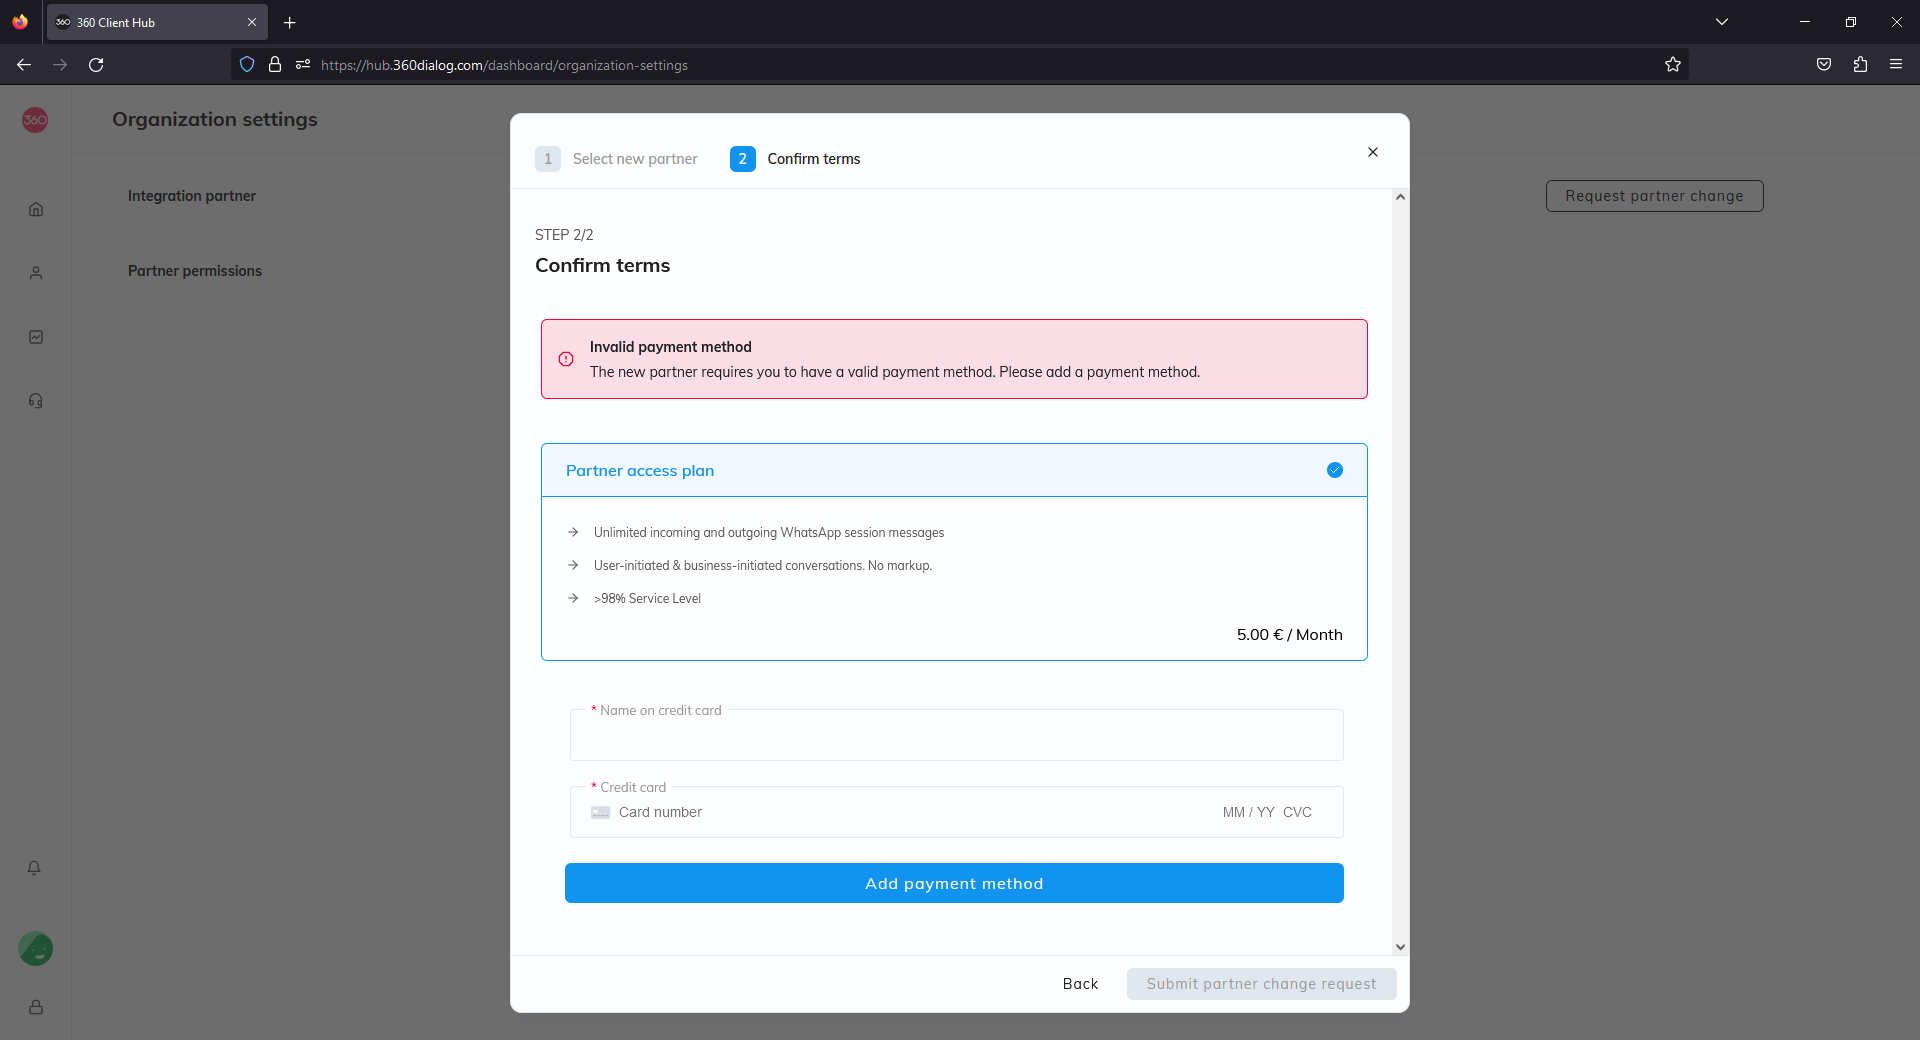The height and width of the screenshot is (1040, 1920).
Task: Go to step 1 Select new partner
Action: point(617,159)
